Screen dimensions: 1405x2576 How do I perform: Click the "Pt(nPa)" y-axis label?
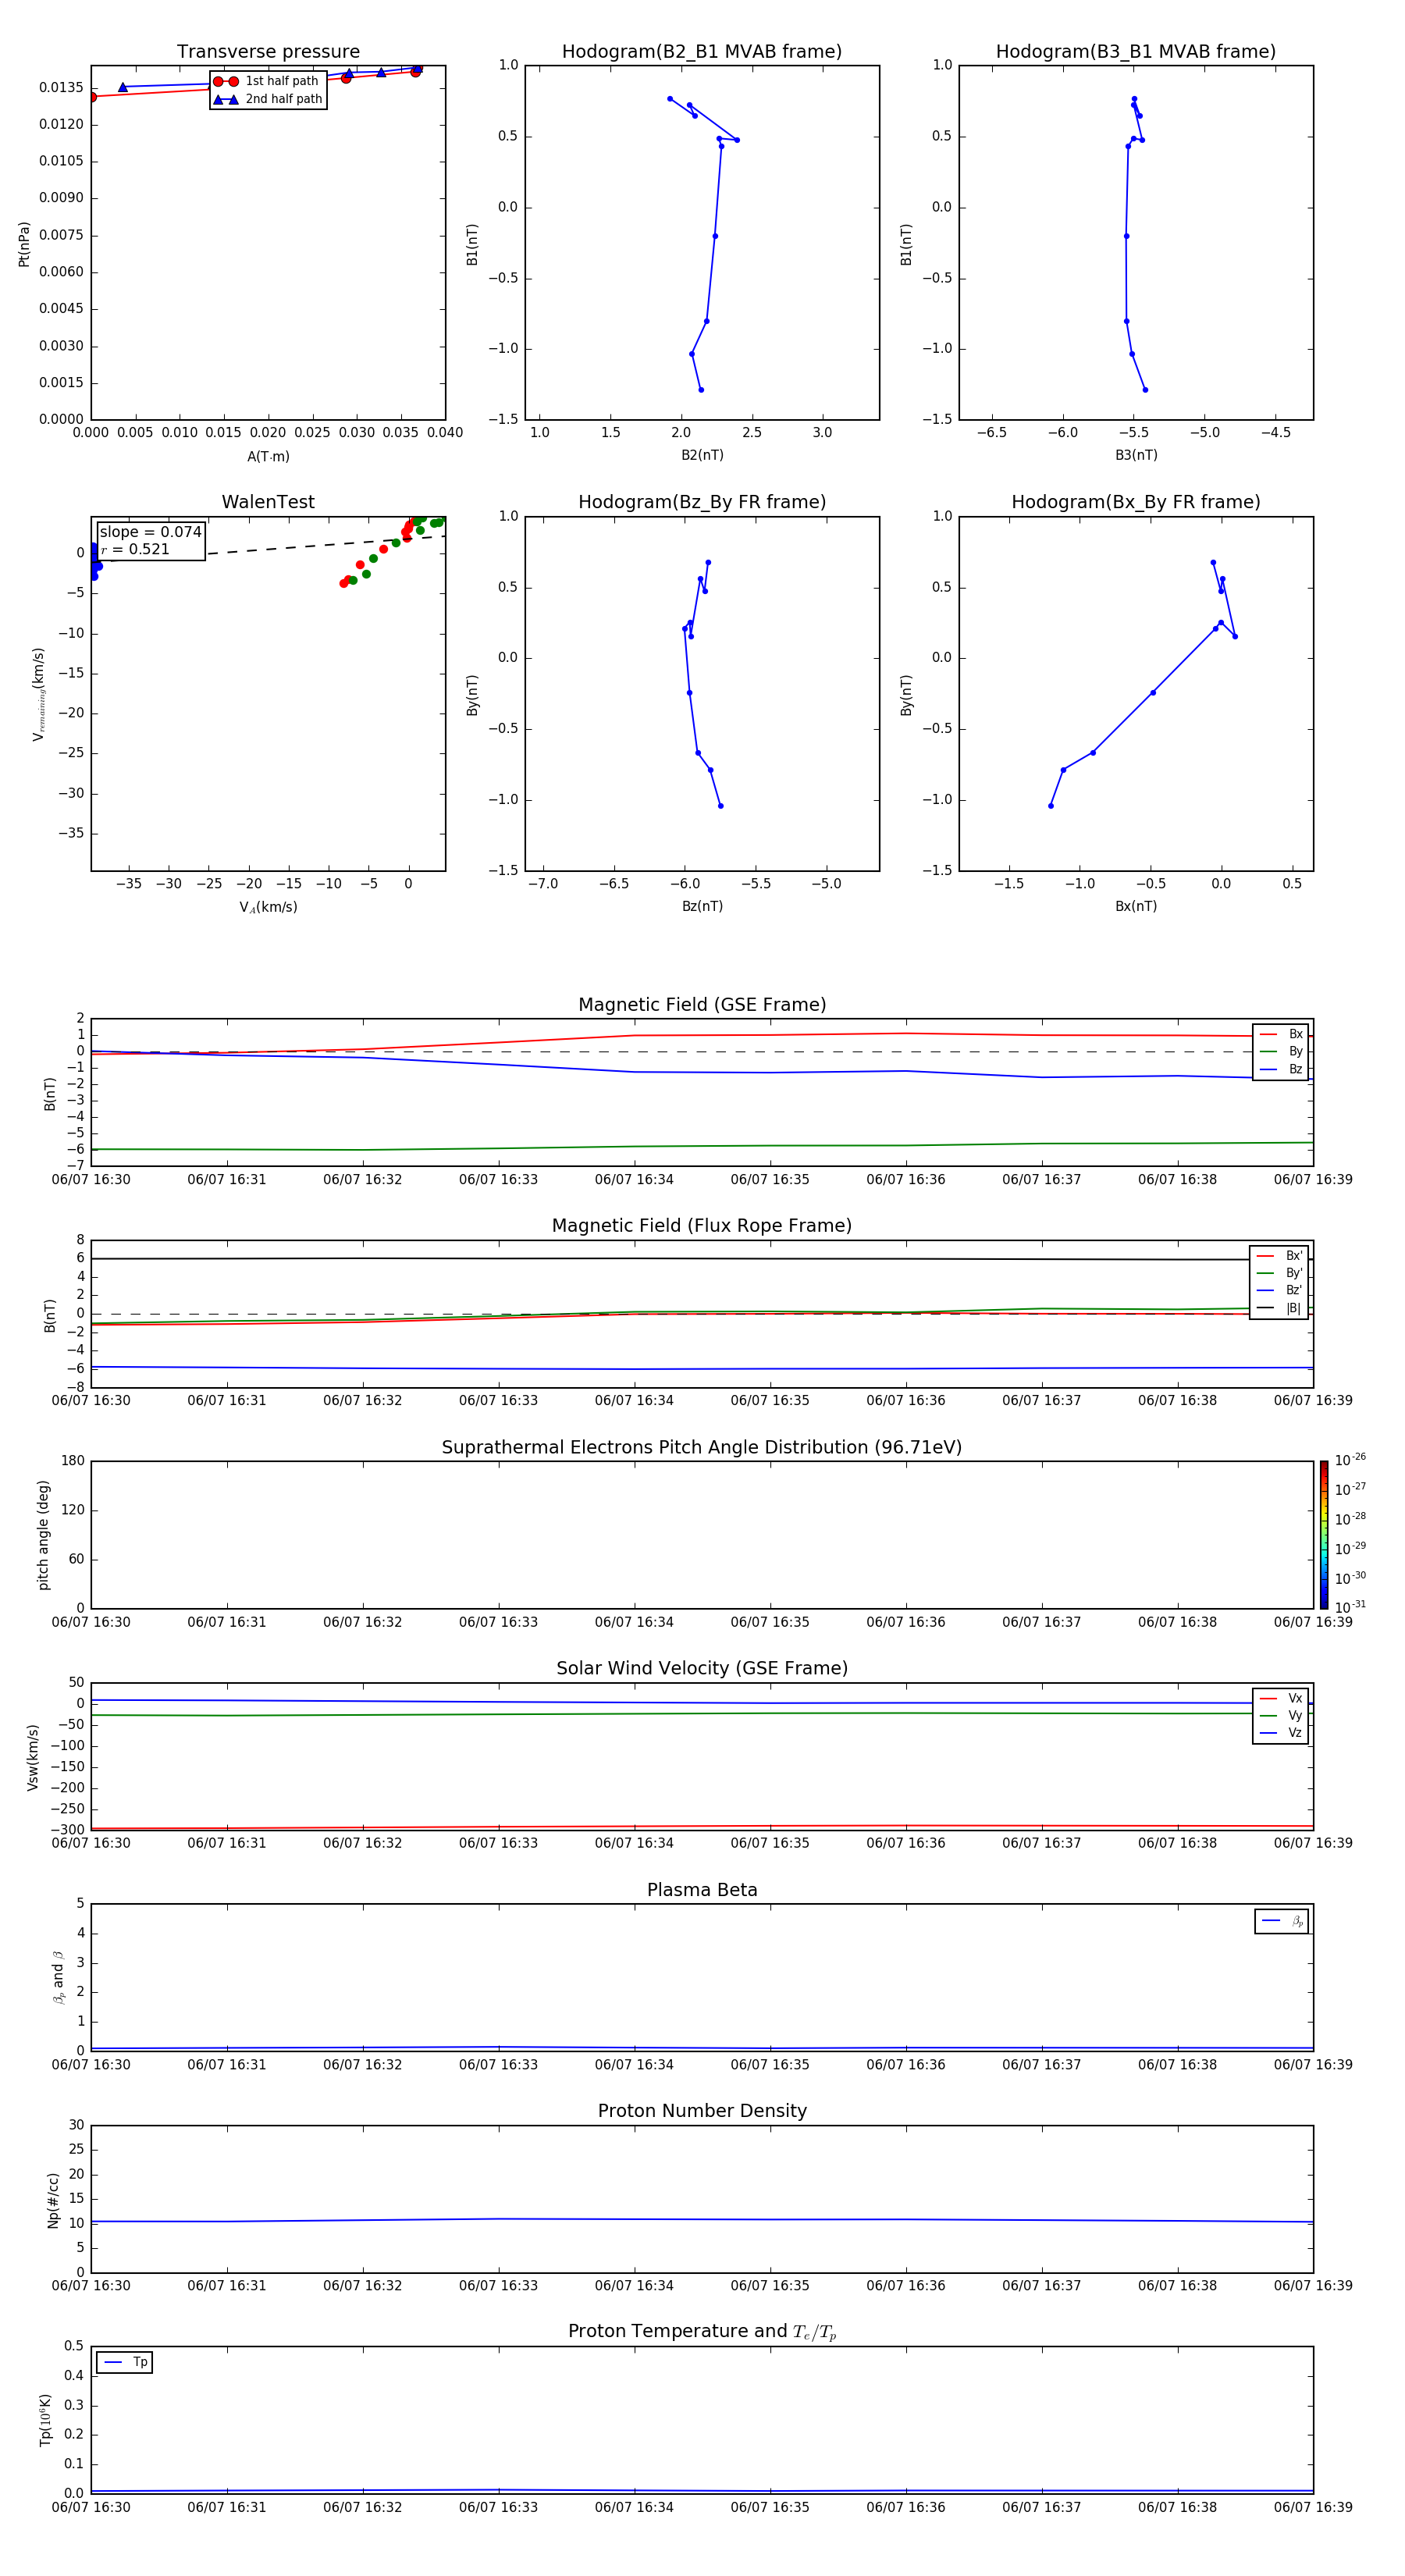[24, 244]
